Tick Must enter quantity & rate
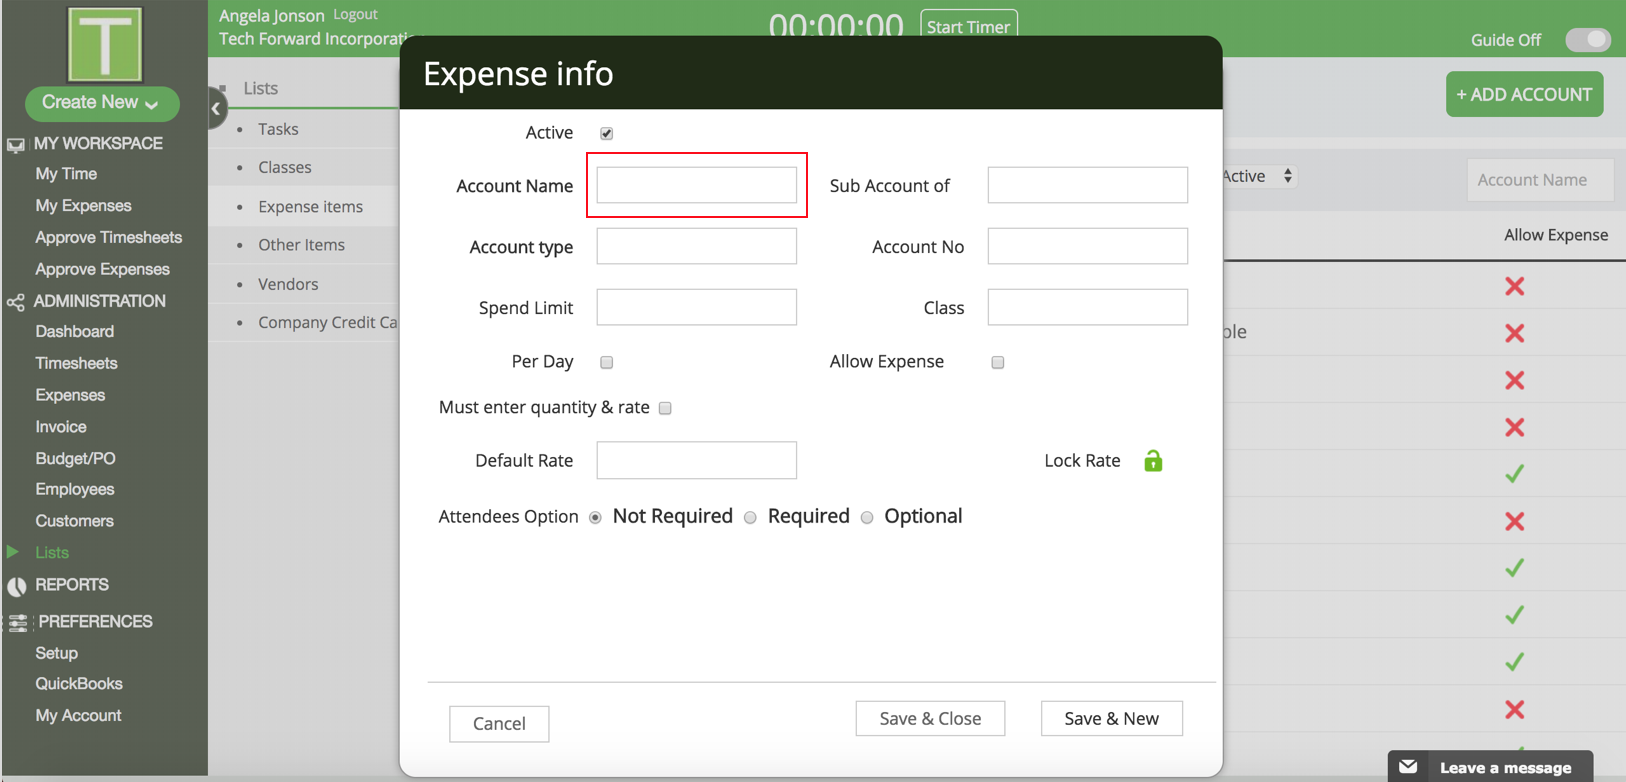The image size is (1626, 782). pyautogui.click(x=665, y=408)
